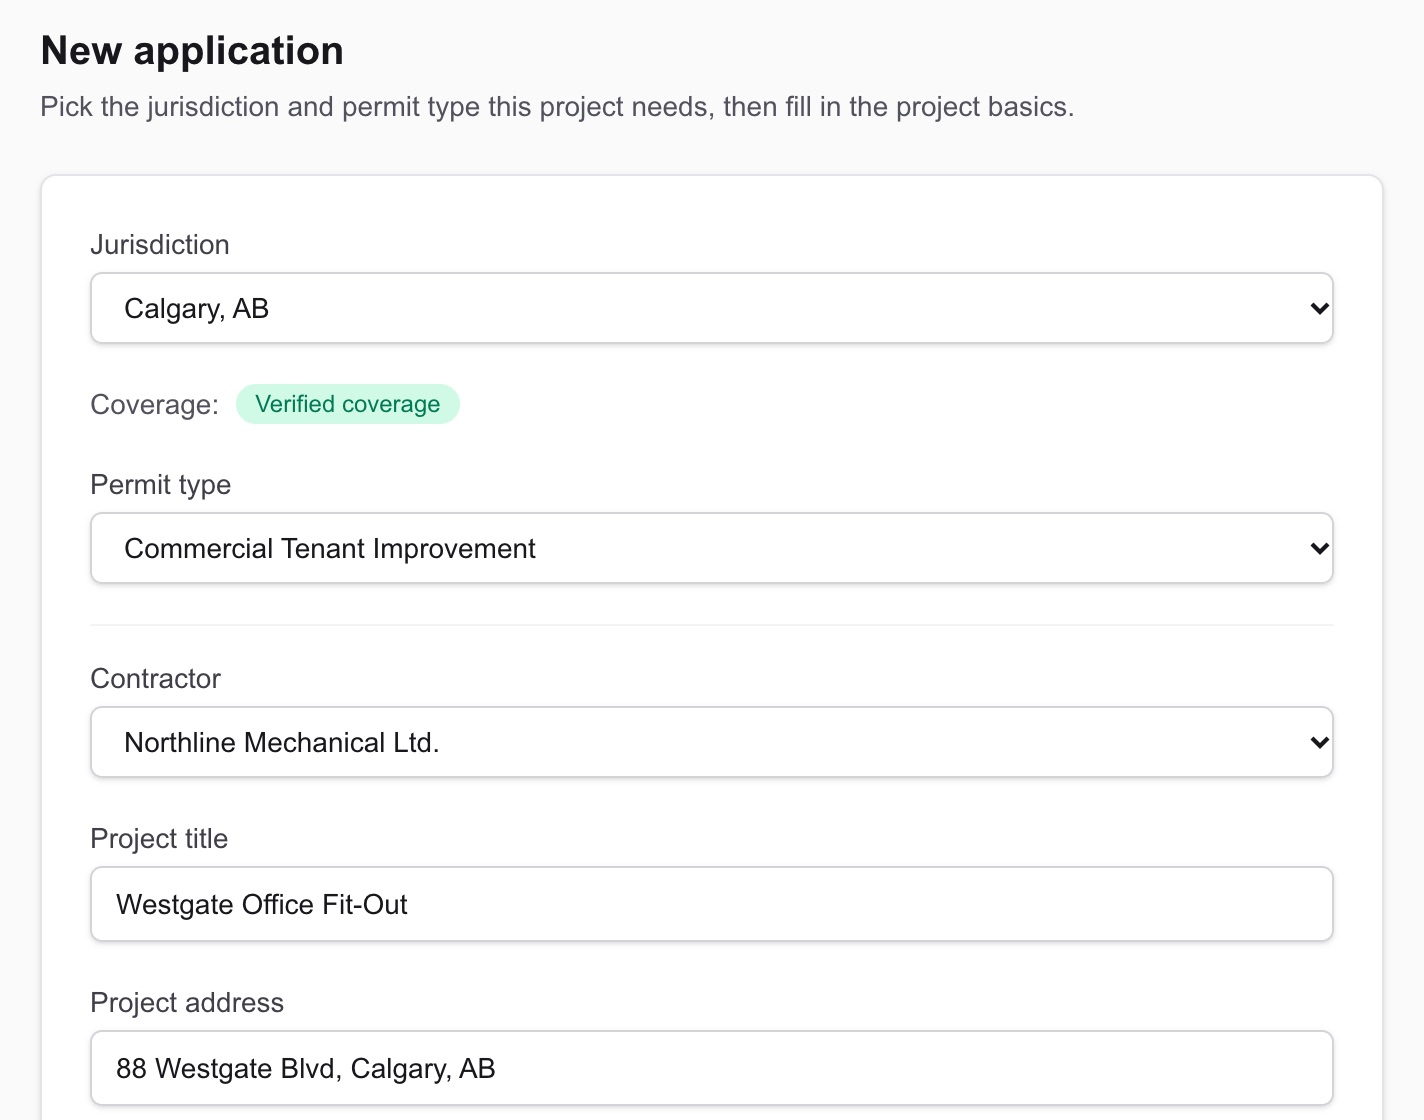Viewport: 1424px width, 1120px height.
Task: Click the Project address label
Action: pyautogui.click(x=187, y=1003)
